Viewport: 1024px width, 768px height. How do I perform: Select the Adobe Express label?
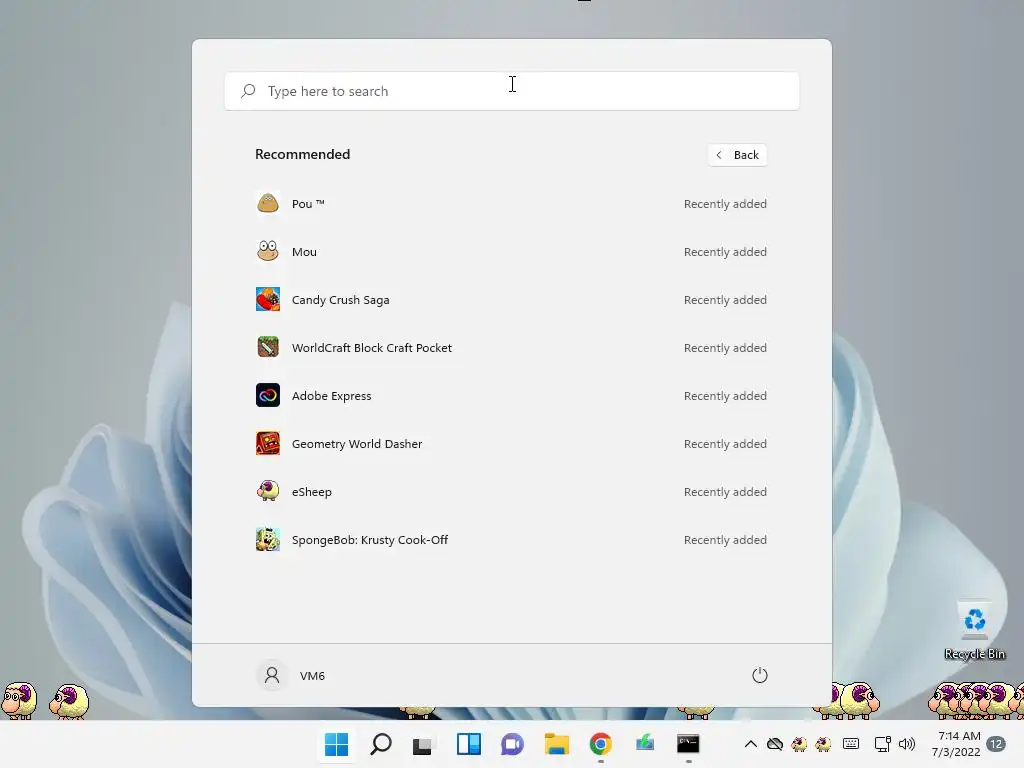coord(332,396)
